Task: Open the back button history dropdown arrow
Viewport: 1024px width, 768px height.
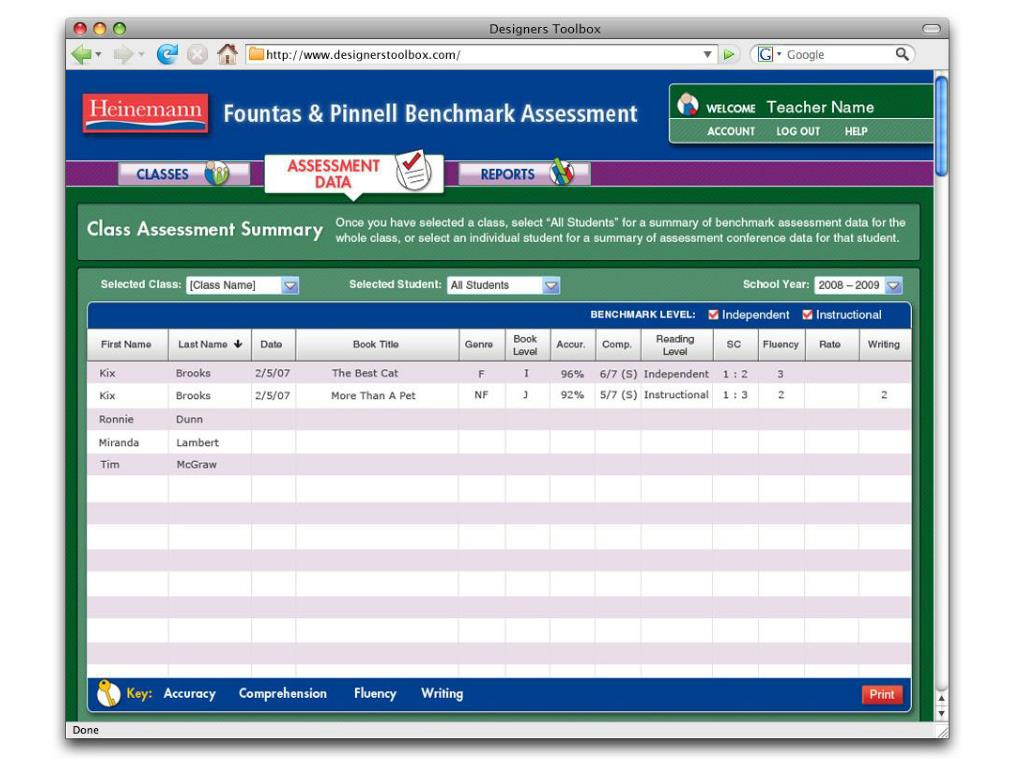Action: [99, 54]
